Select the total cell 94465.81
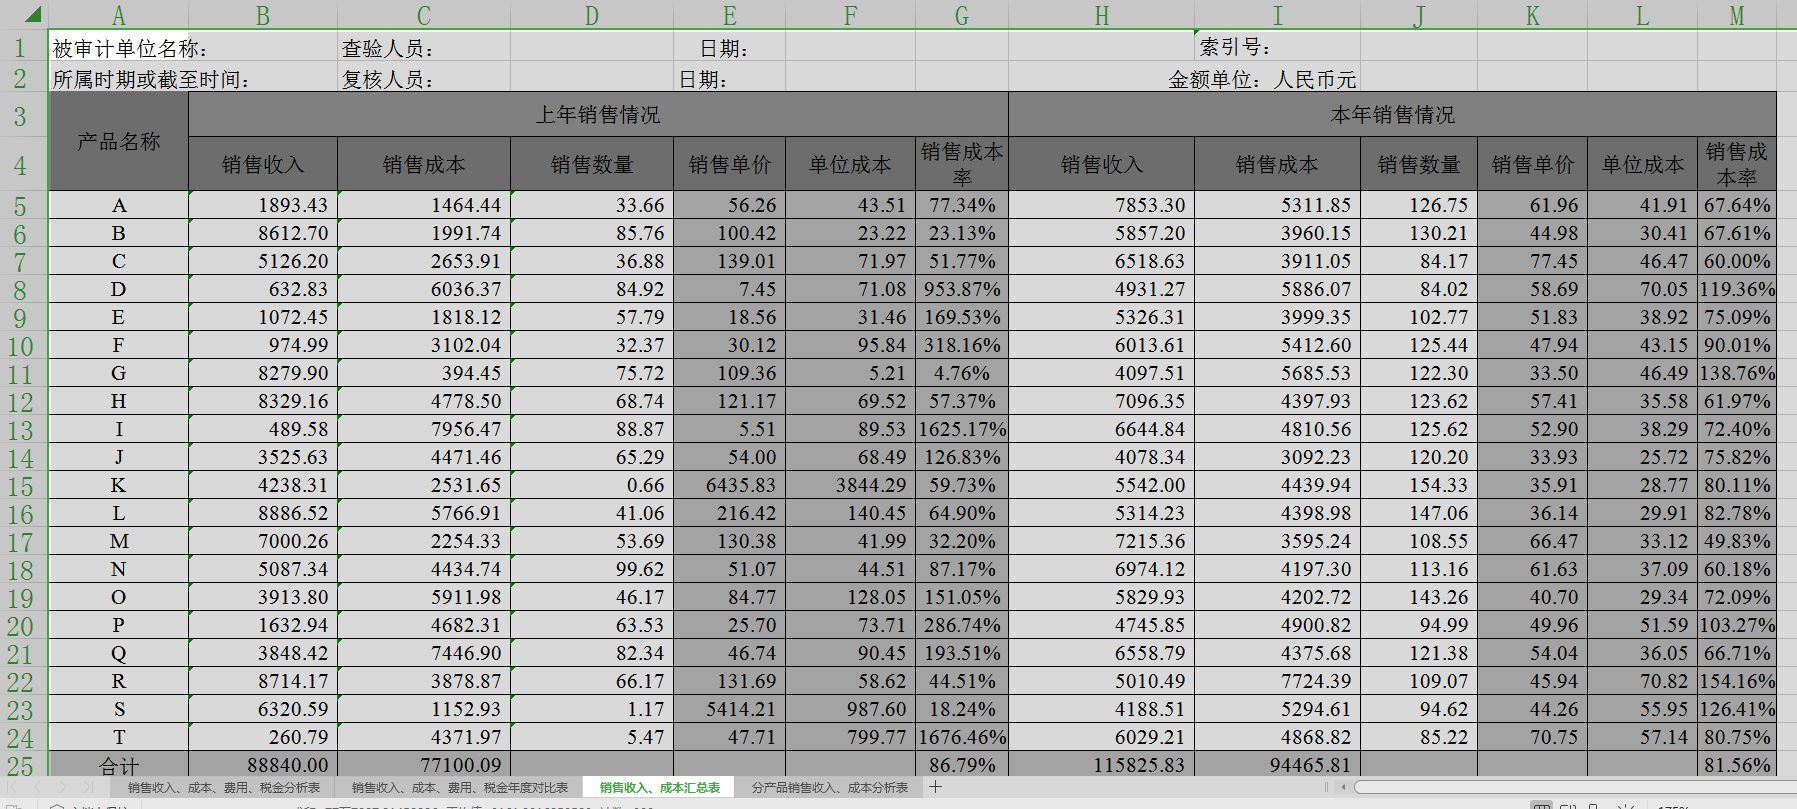The image size is (1797, 809). click(1277, 765)
